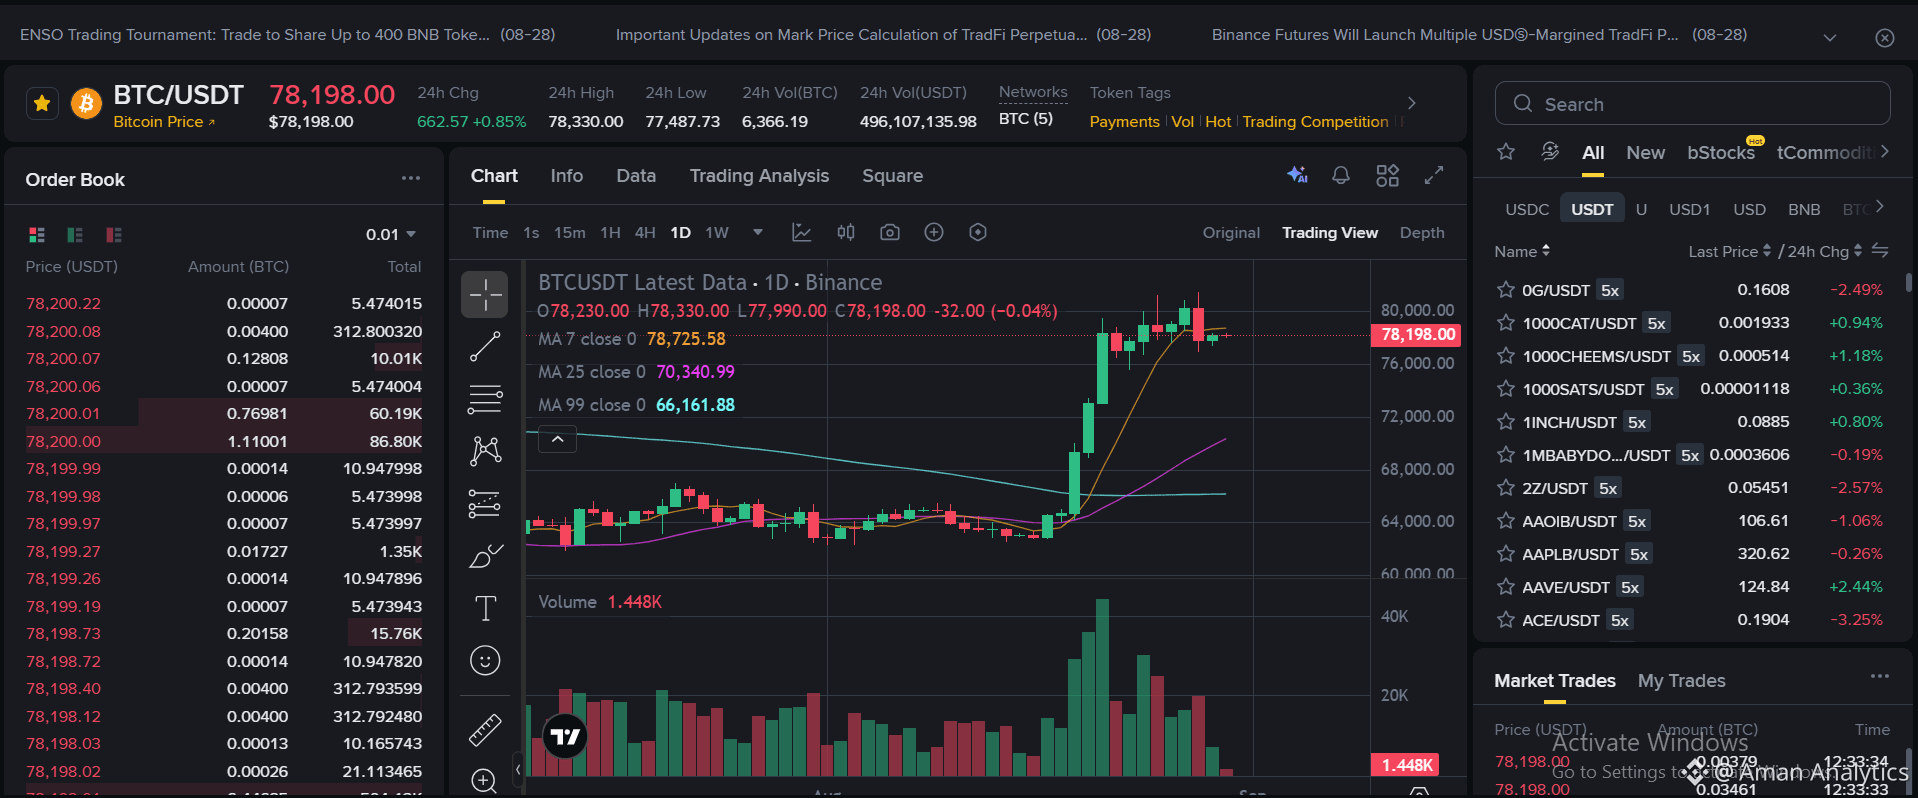Screen dimensions: 1918x798
Task: Show sell orders only view
Action: click(114, 234)
